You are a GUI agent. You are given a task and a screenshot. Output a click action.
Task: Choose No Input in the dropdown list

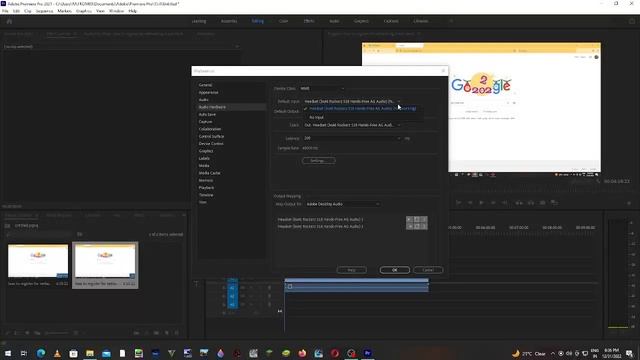[x=316, y=117]
